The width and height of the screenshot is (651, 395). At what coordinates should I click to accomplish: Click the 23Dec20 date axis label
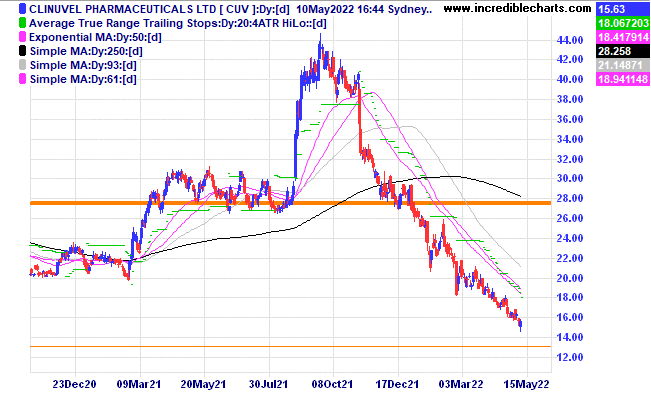click(x=74, y=384)
